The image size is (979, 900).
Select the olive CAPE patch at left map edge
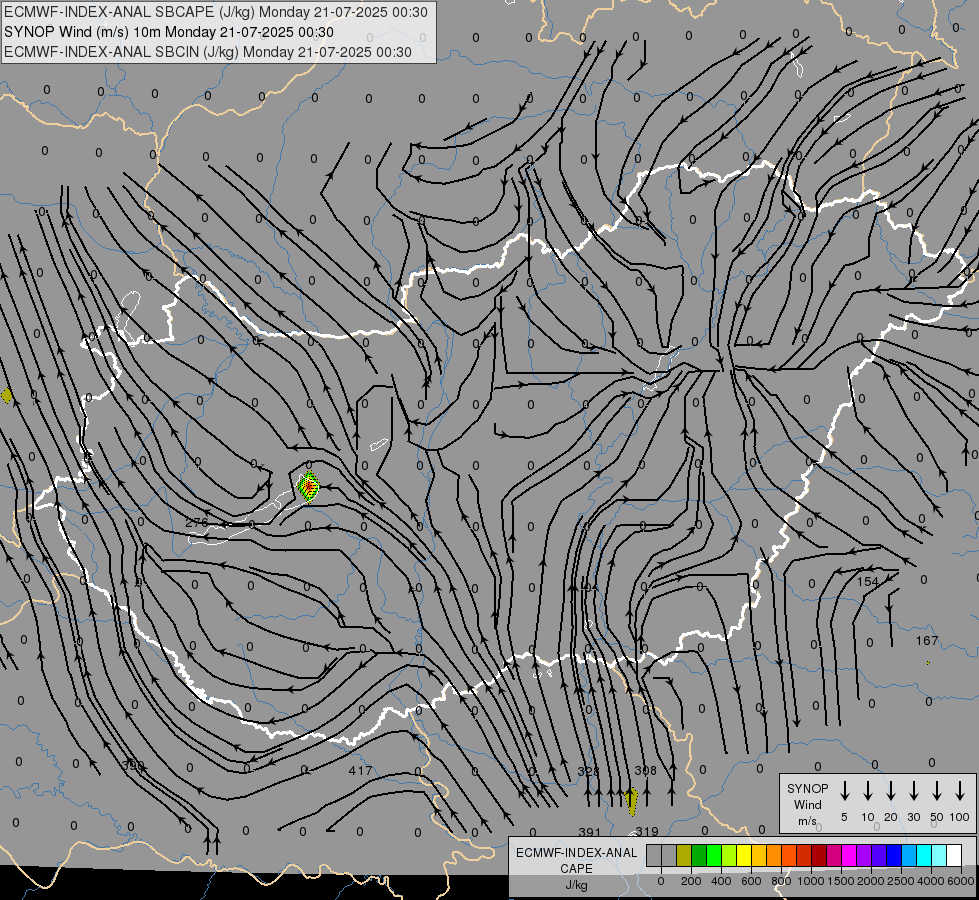(6, 395)
